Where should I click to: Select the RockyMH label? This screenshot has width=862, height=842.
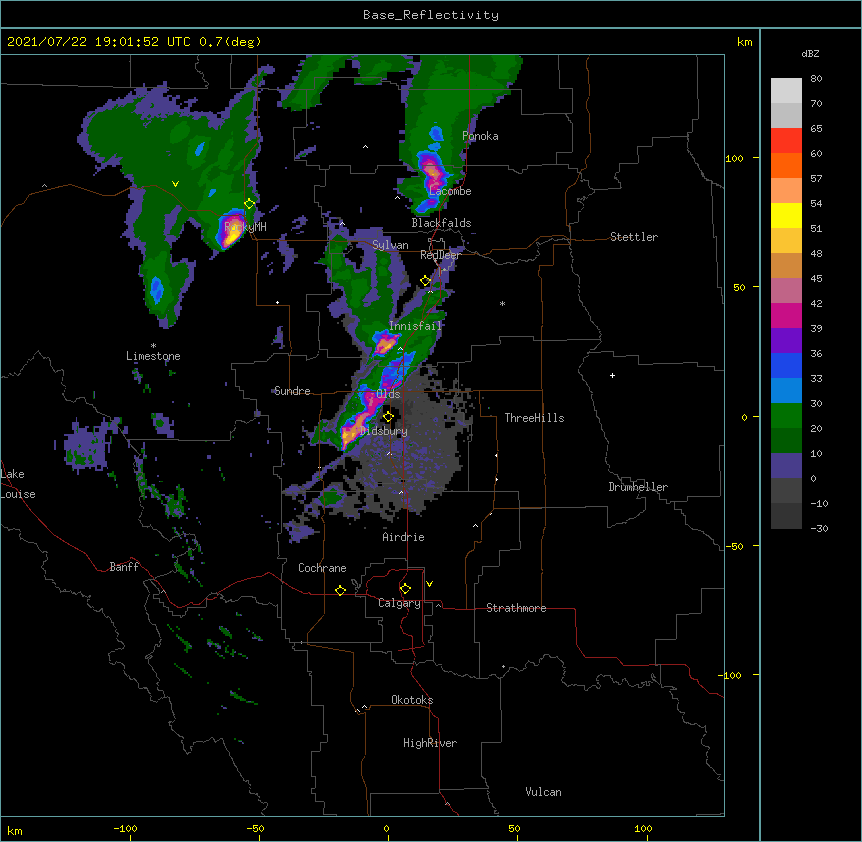point(245,226)
